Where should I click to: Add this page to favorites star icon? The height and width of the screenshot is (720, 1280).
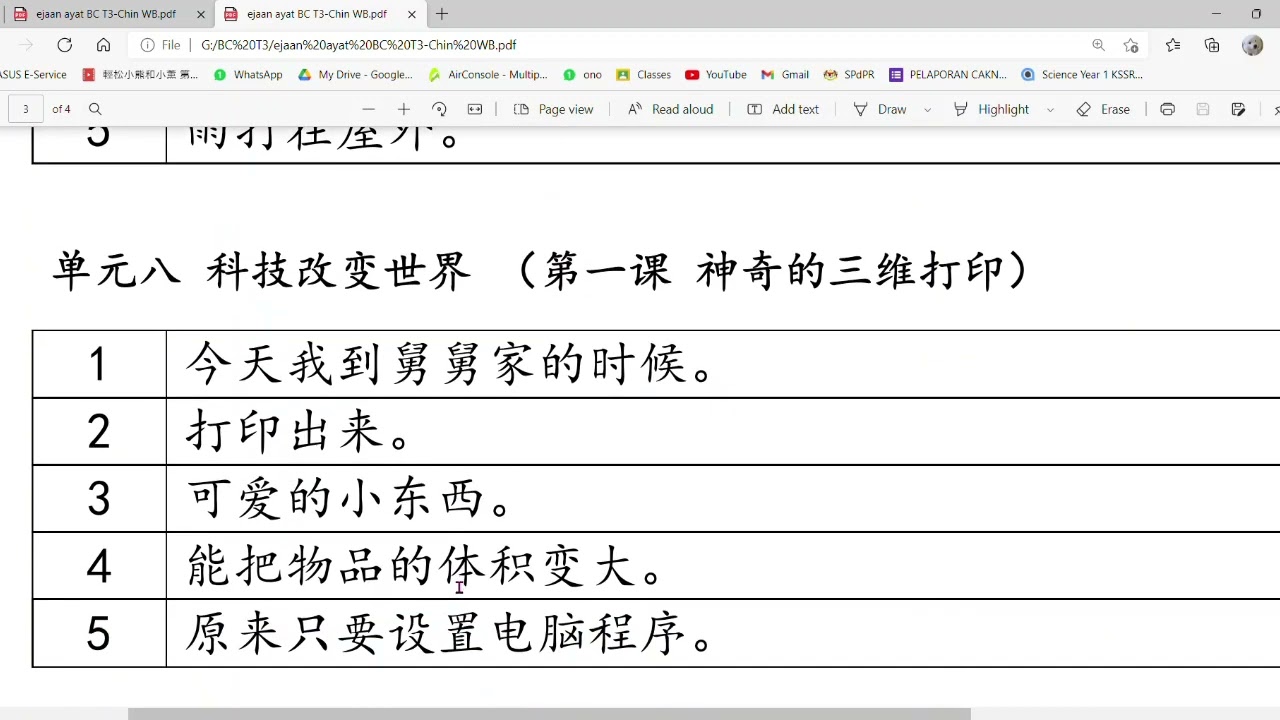click(1131, 45)
